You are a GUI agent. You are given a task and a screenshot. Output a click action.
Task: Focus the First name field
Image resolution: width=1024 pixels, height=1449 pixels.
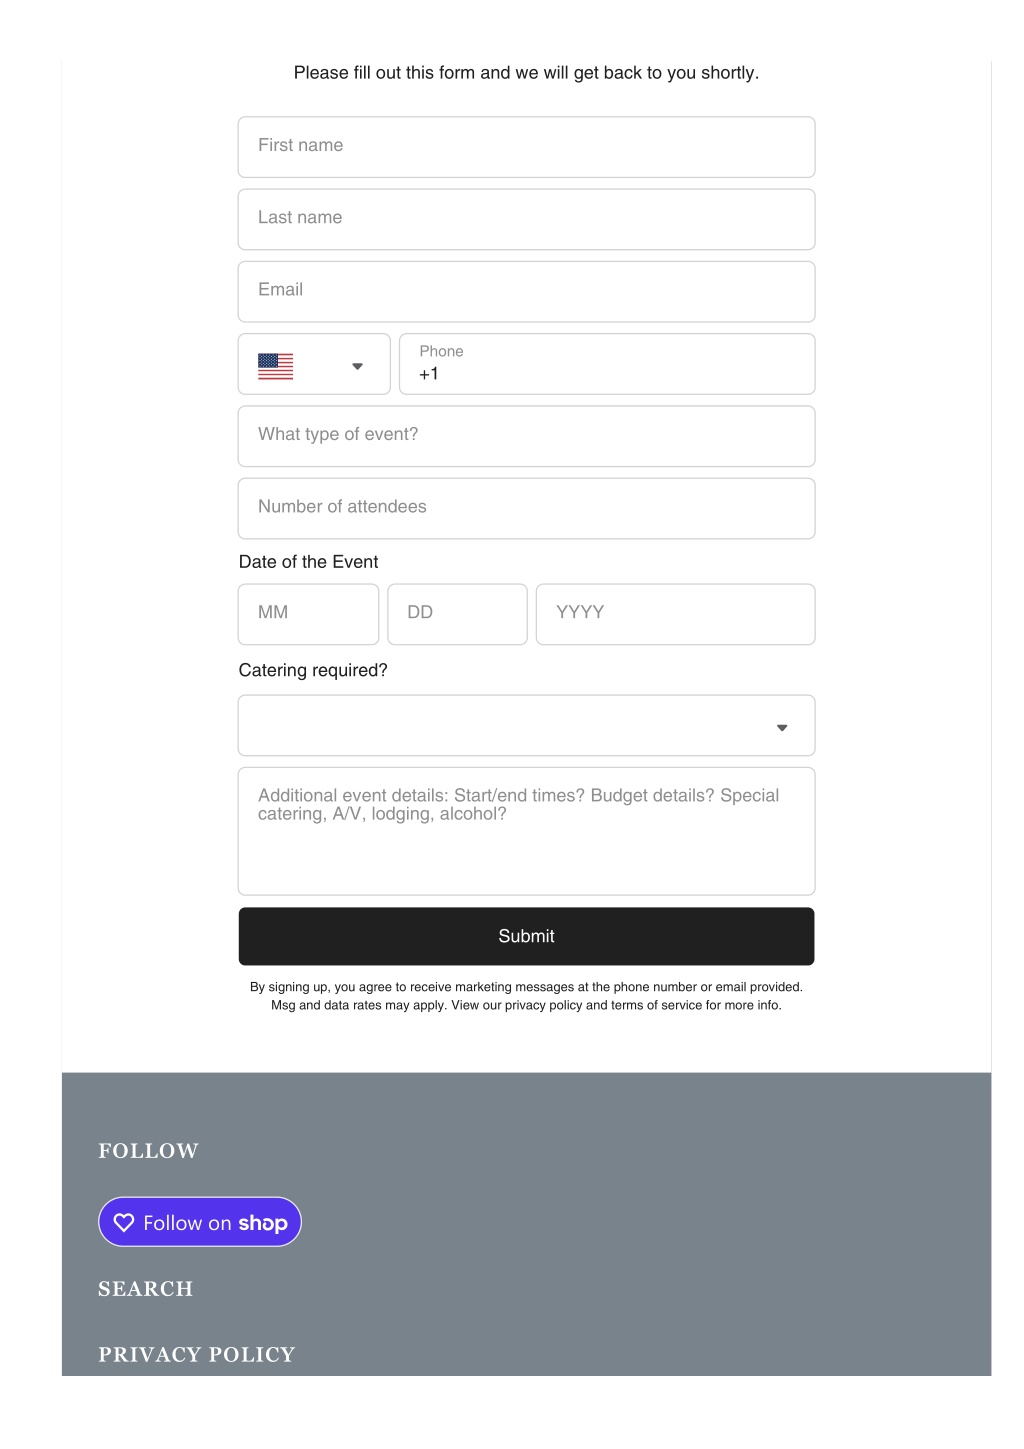coord(526,147)
